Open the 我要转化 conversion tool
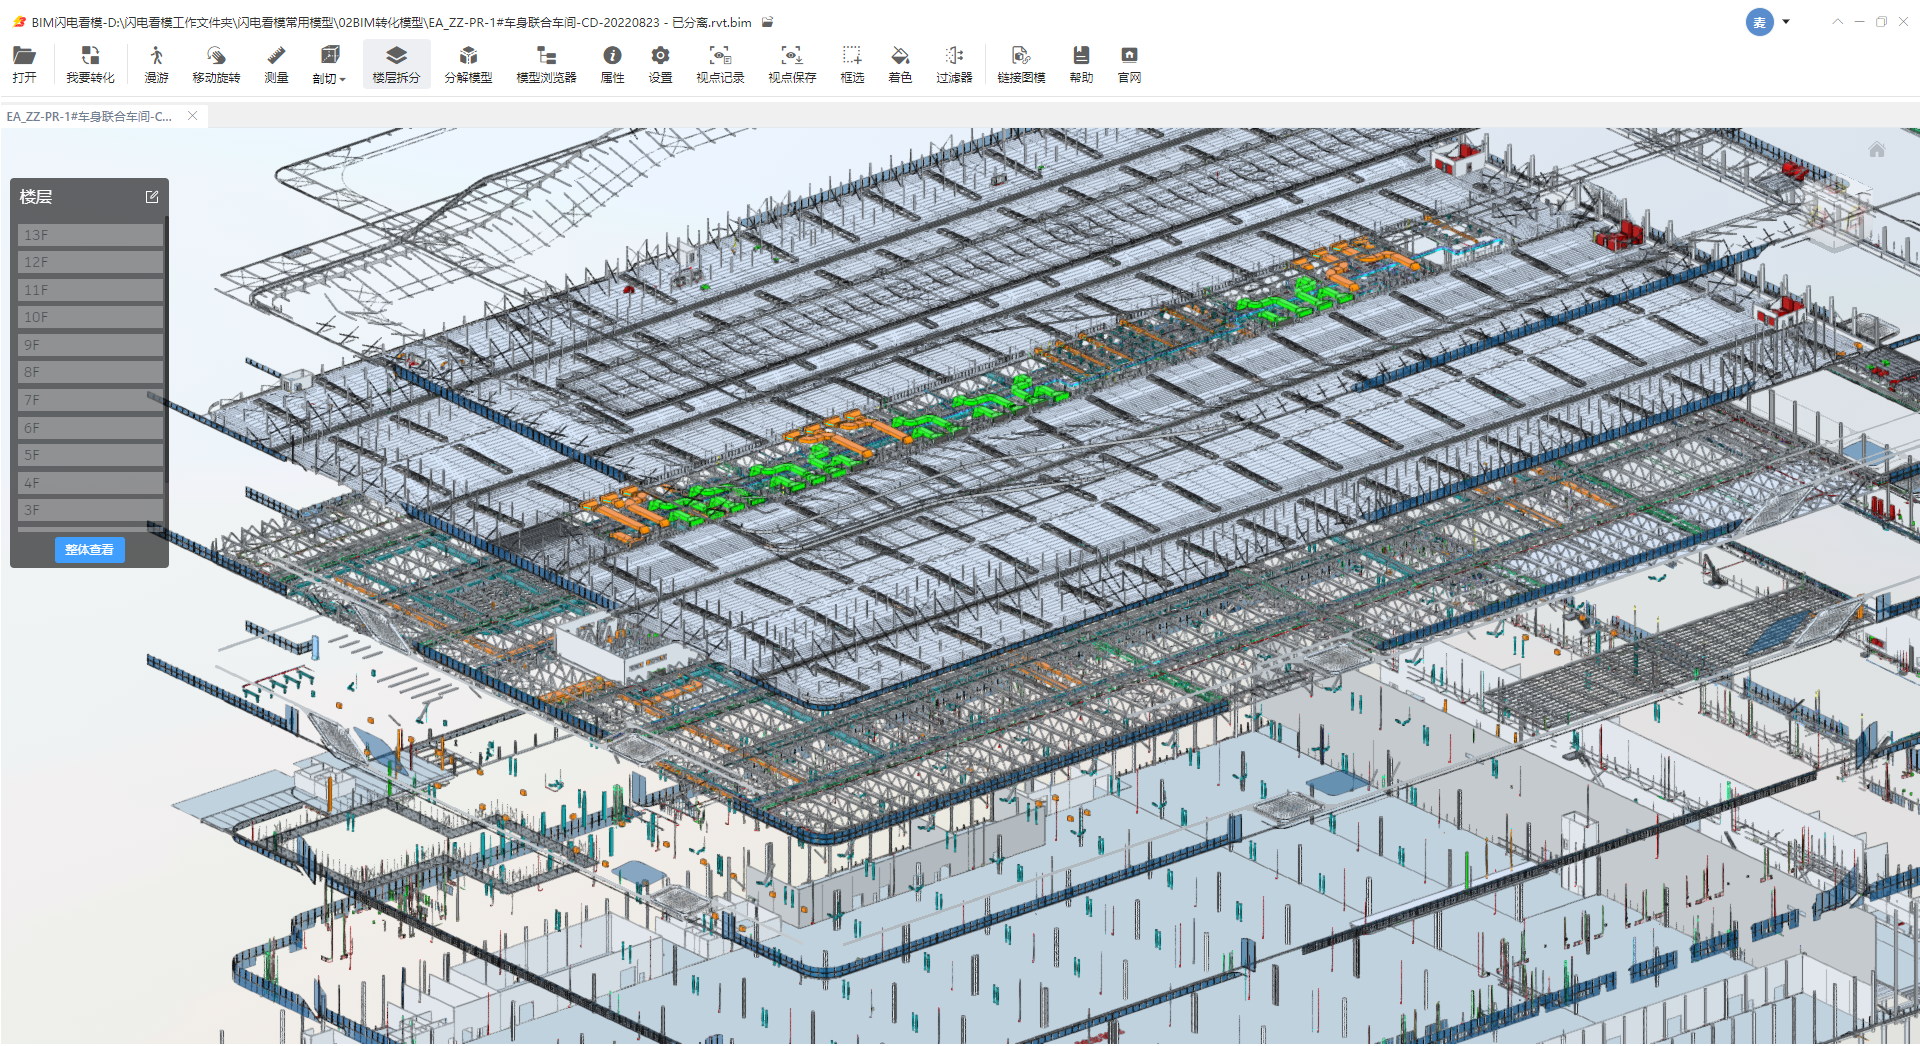Viewport: 1920px width, 1046px height. coord(90,64)
